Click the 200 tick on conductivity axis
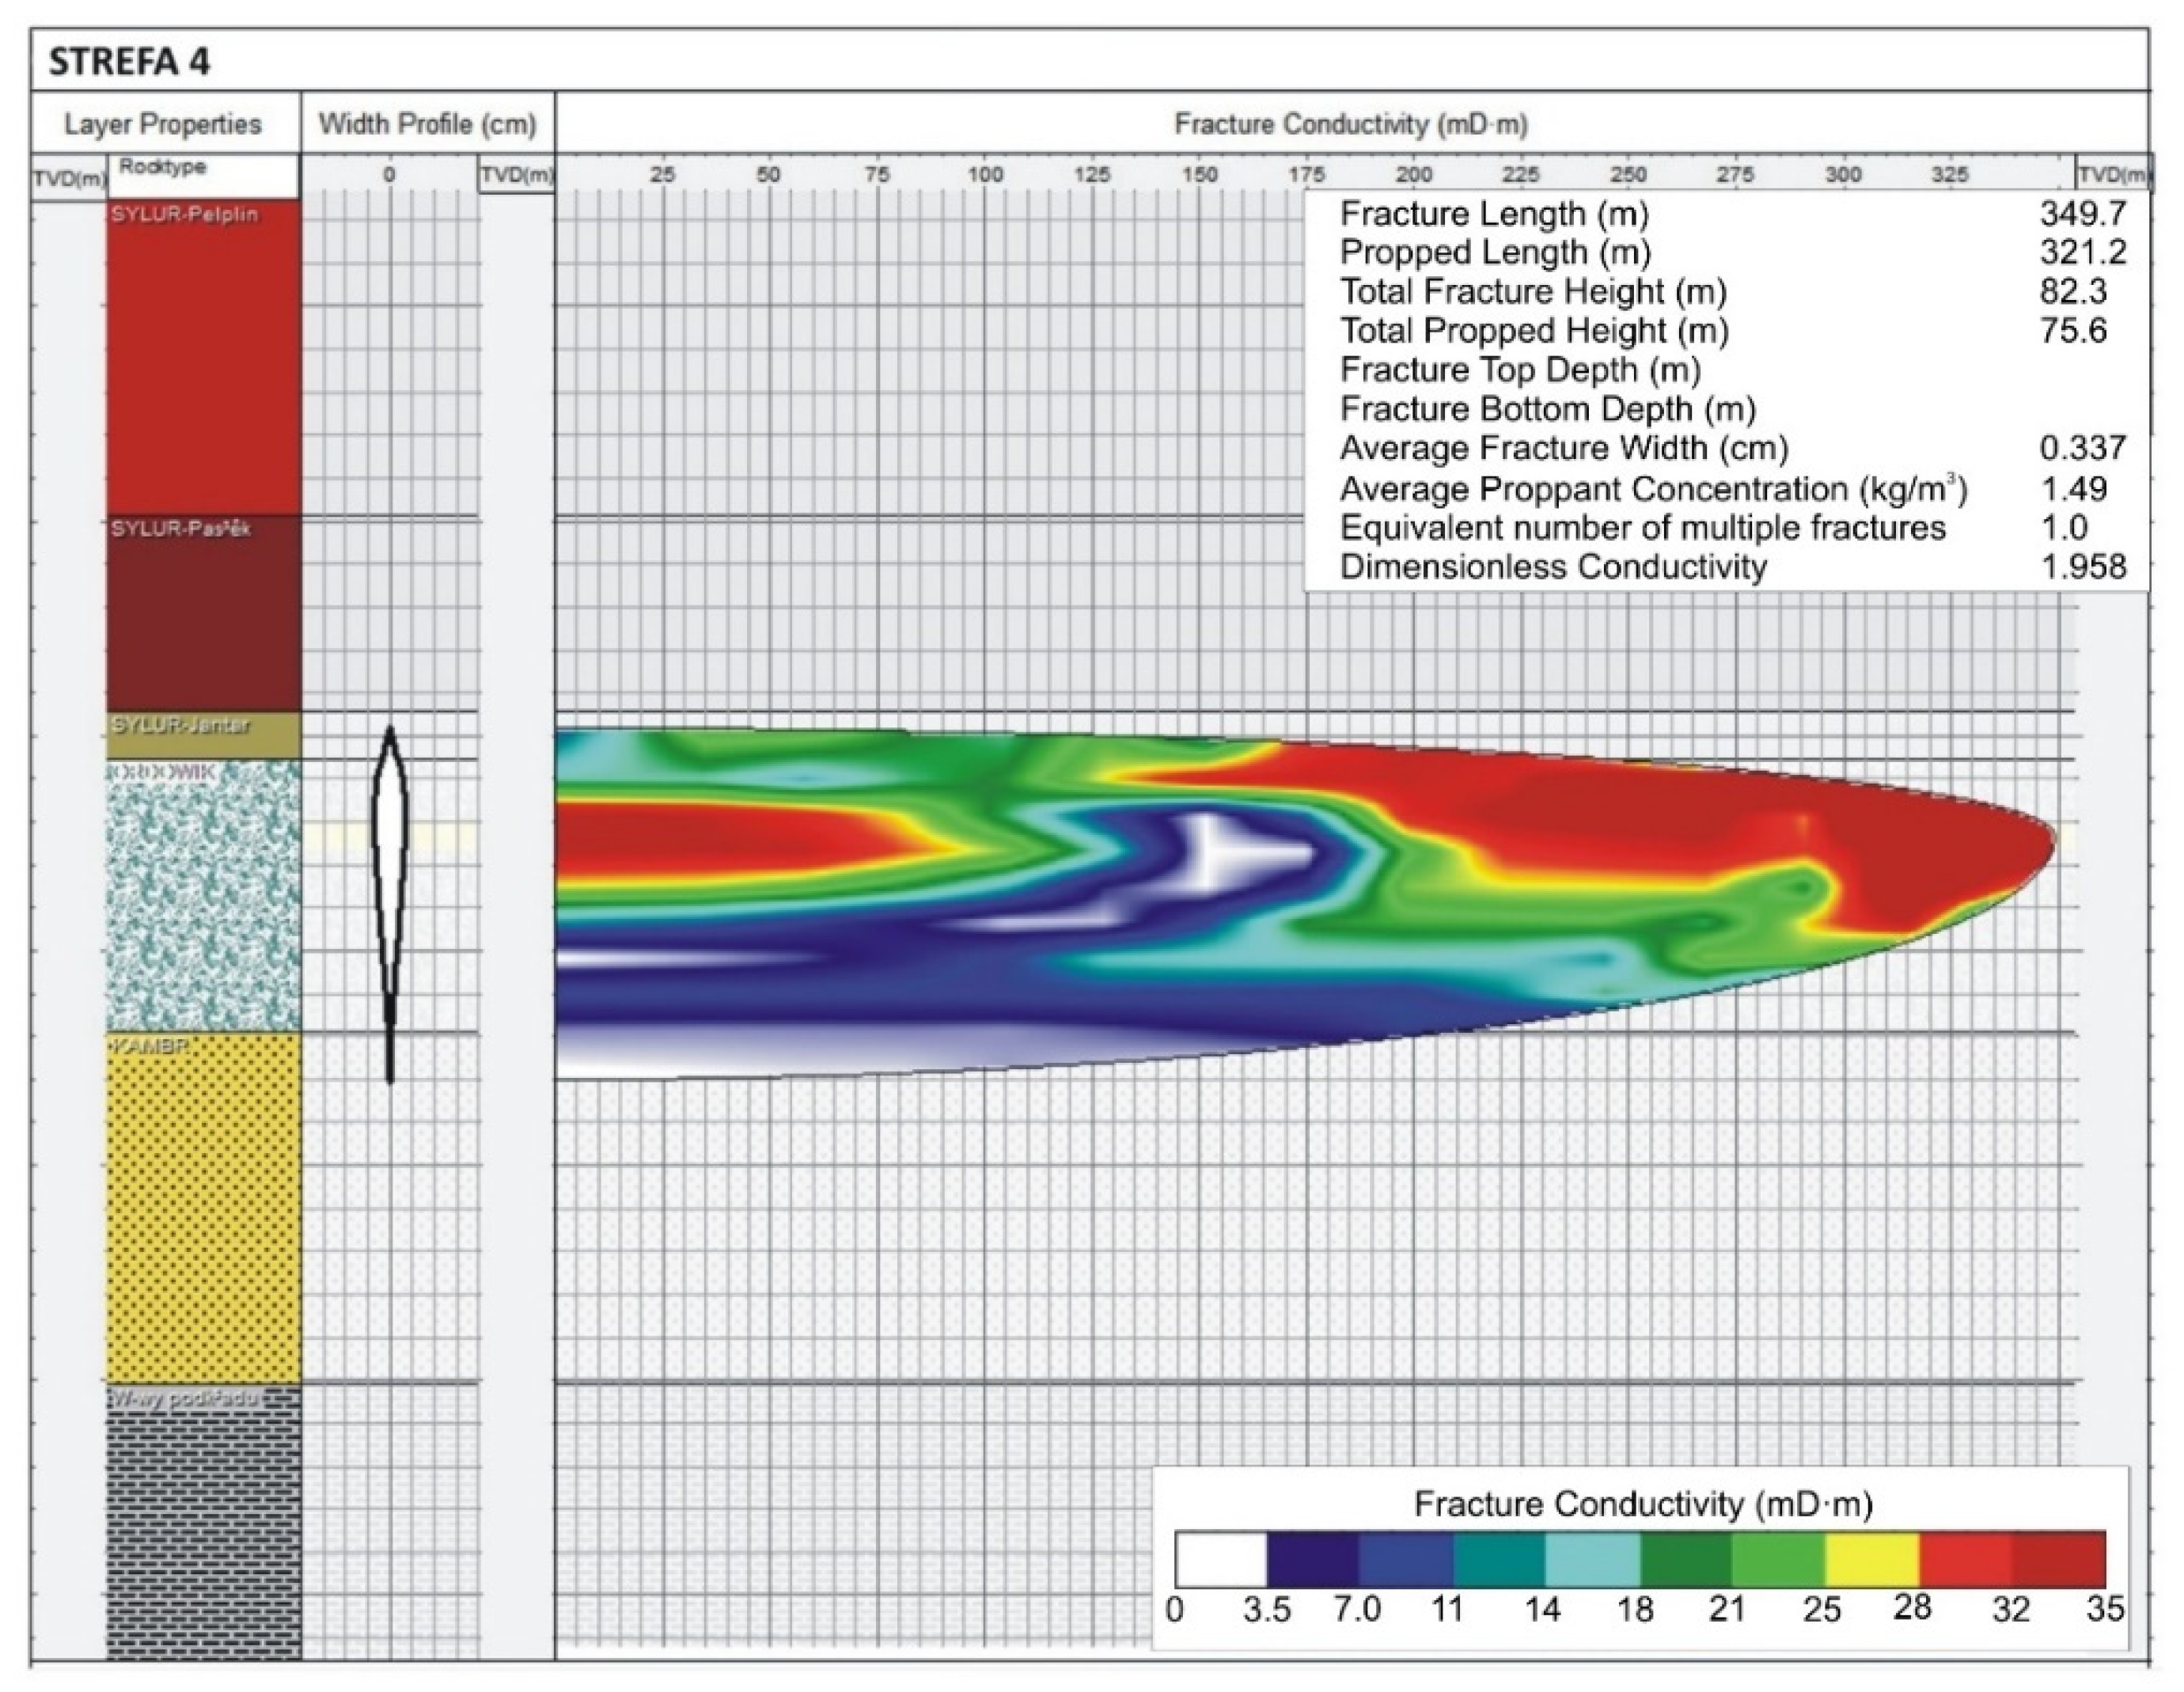Viewport: 2184px width, 1692px height. pos(1413,174)
